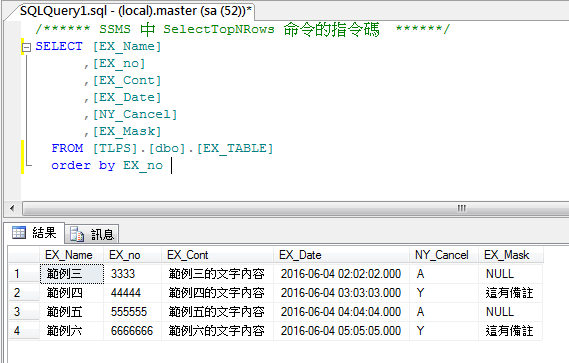
Task: Click the order by keyword in the editor
Action: [83, 166]
